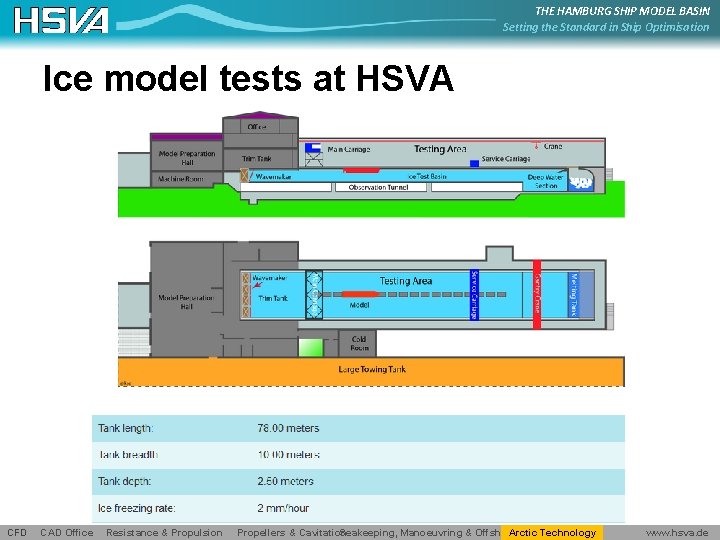Screen dimensions: 720x540
Task: Click the '78.00 meters' table value
Action: (288, 428)
